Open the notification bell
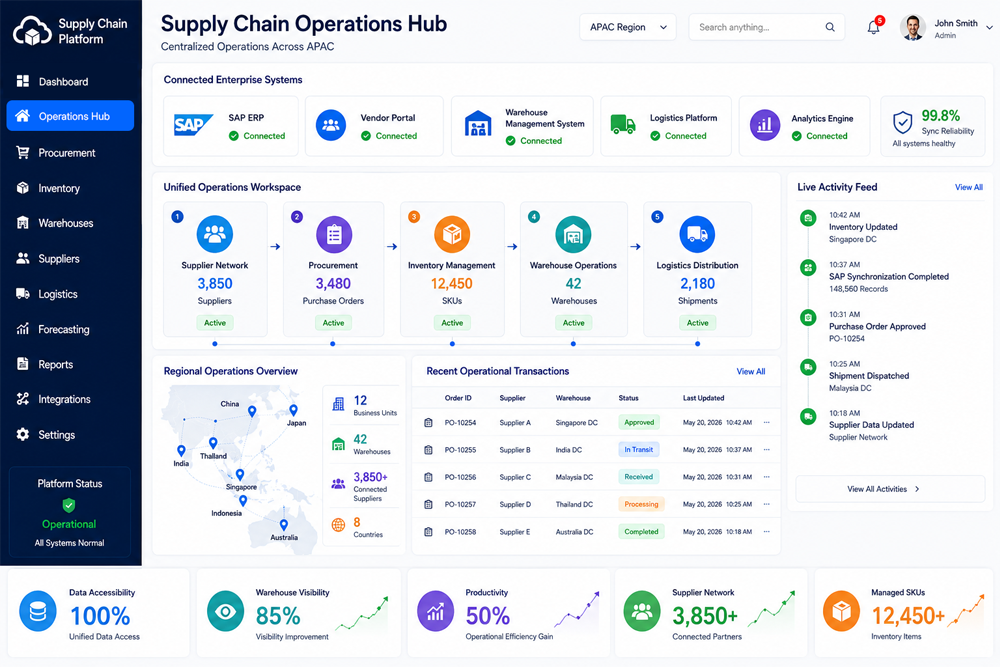 (873, 27)
